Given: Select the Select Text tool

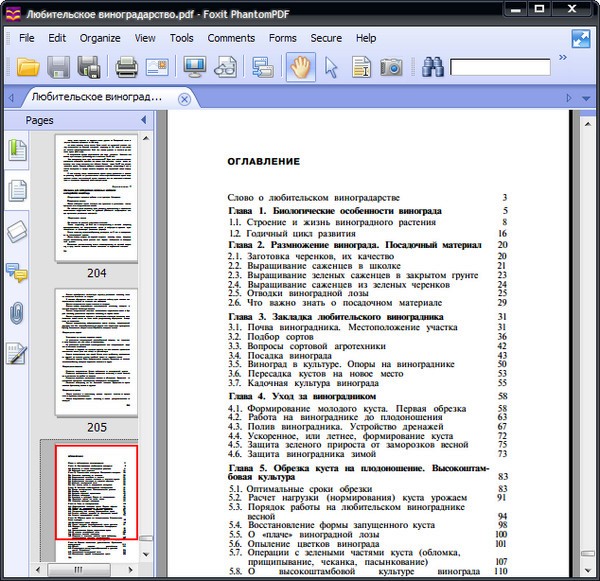Looking at the screenshot, I should click(x=361, y=67).
